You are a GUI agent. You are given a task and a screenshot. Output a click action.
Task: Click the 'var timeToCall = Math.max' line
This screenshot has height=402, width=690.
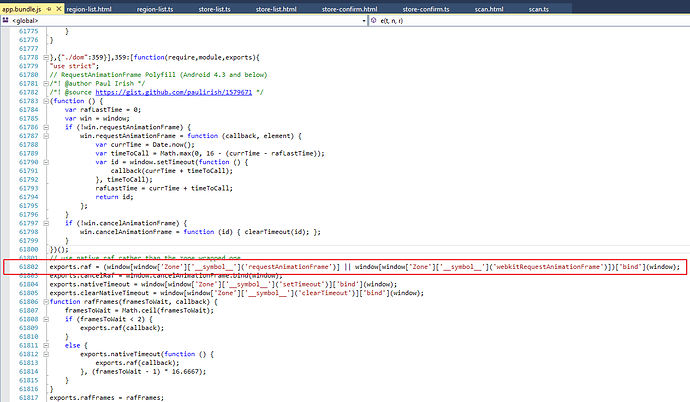click(x=210, y=153)
